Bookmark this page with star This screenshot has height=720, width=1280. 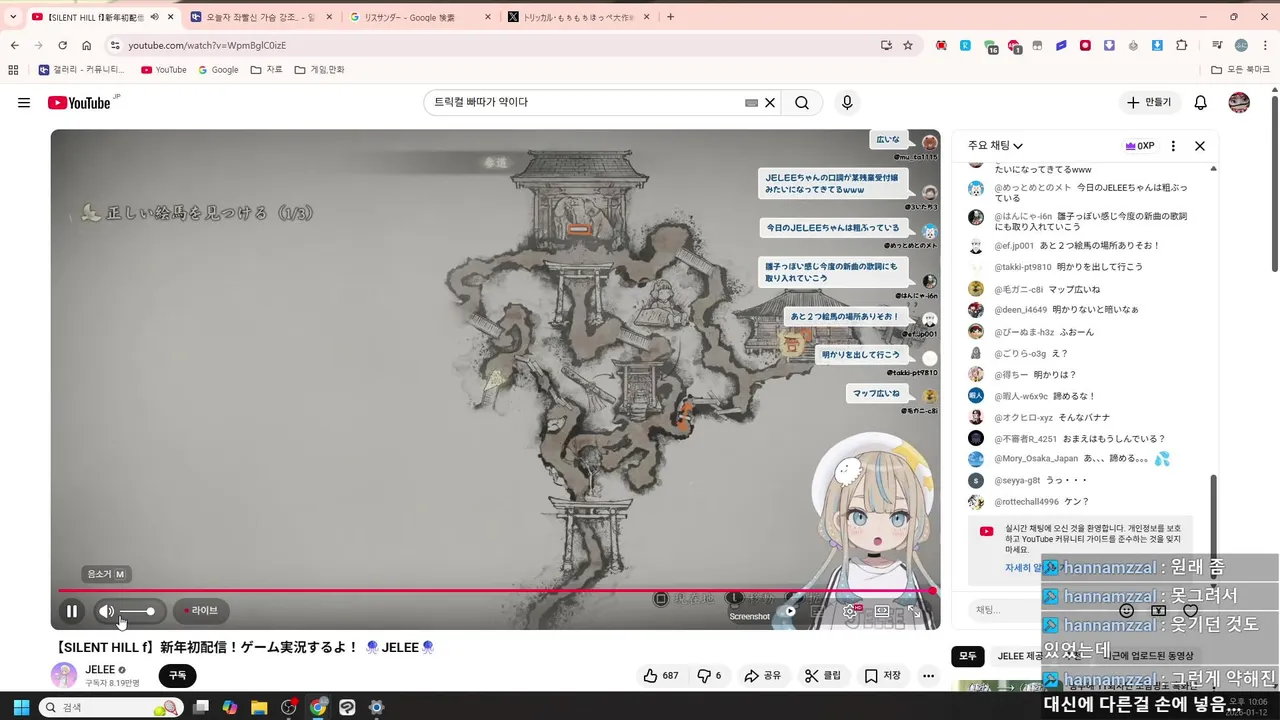coord(908,45)
